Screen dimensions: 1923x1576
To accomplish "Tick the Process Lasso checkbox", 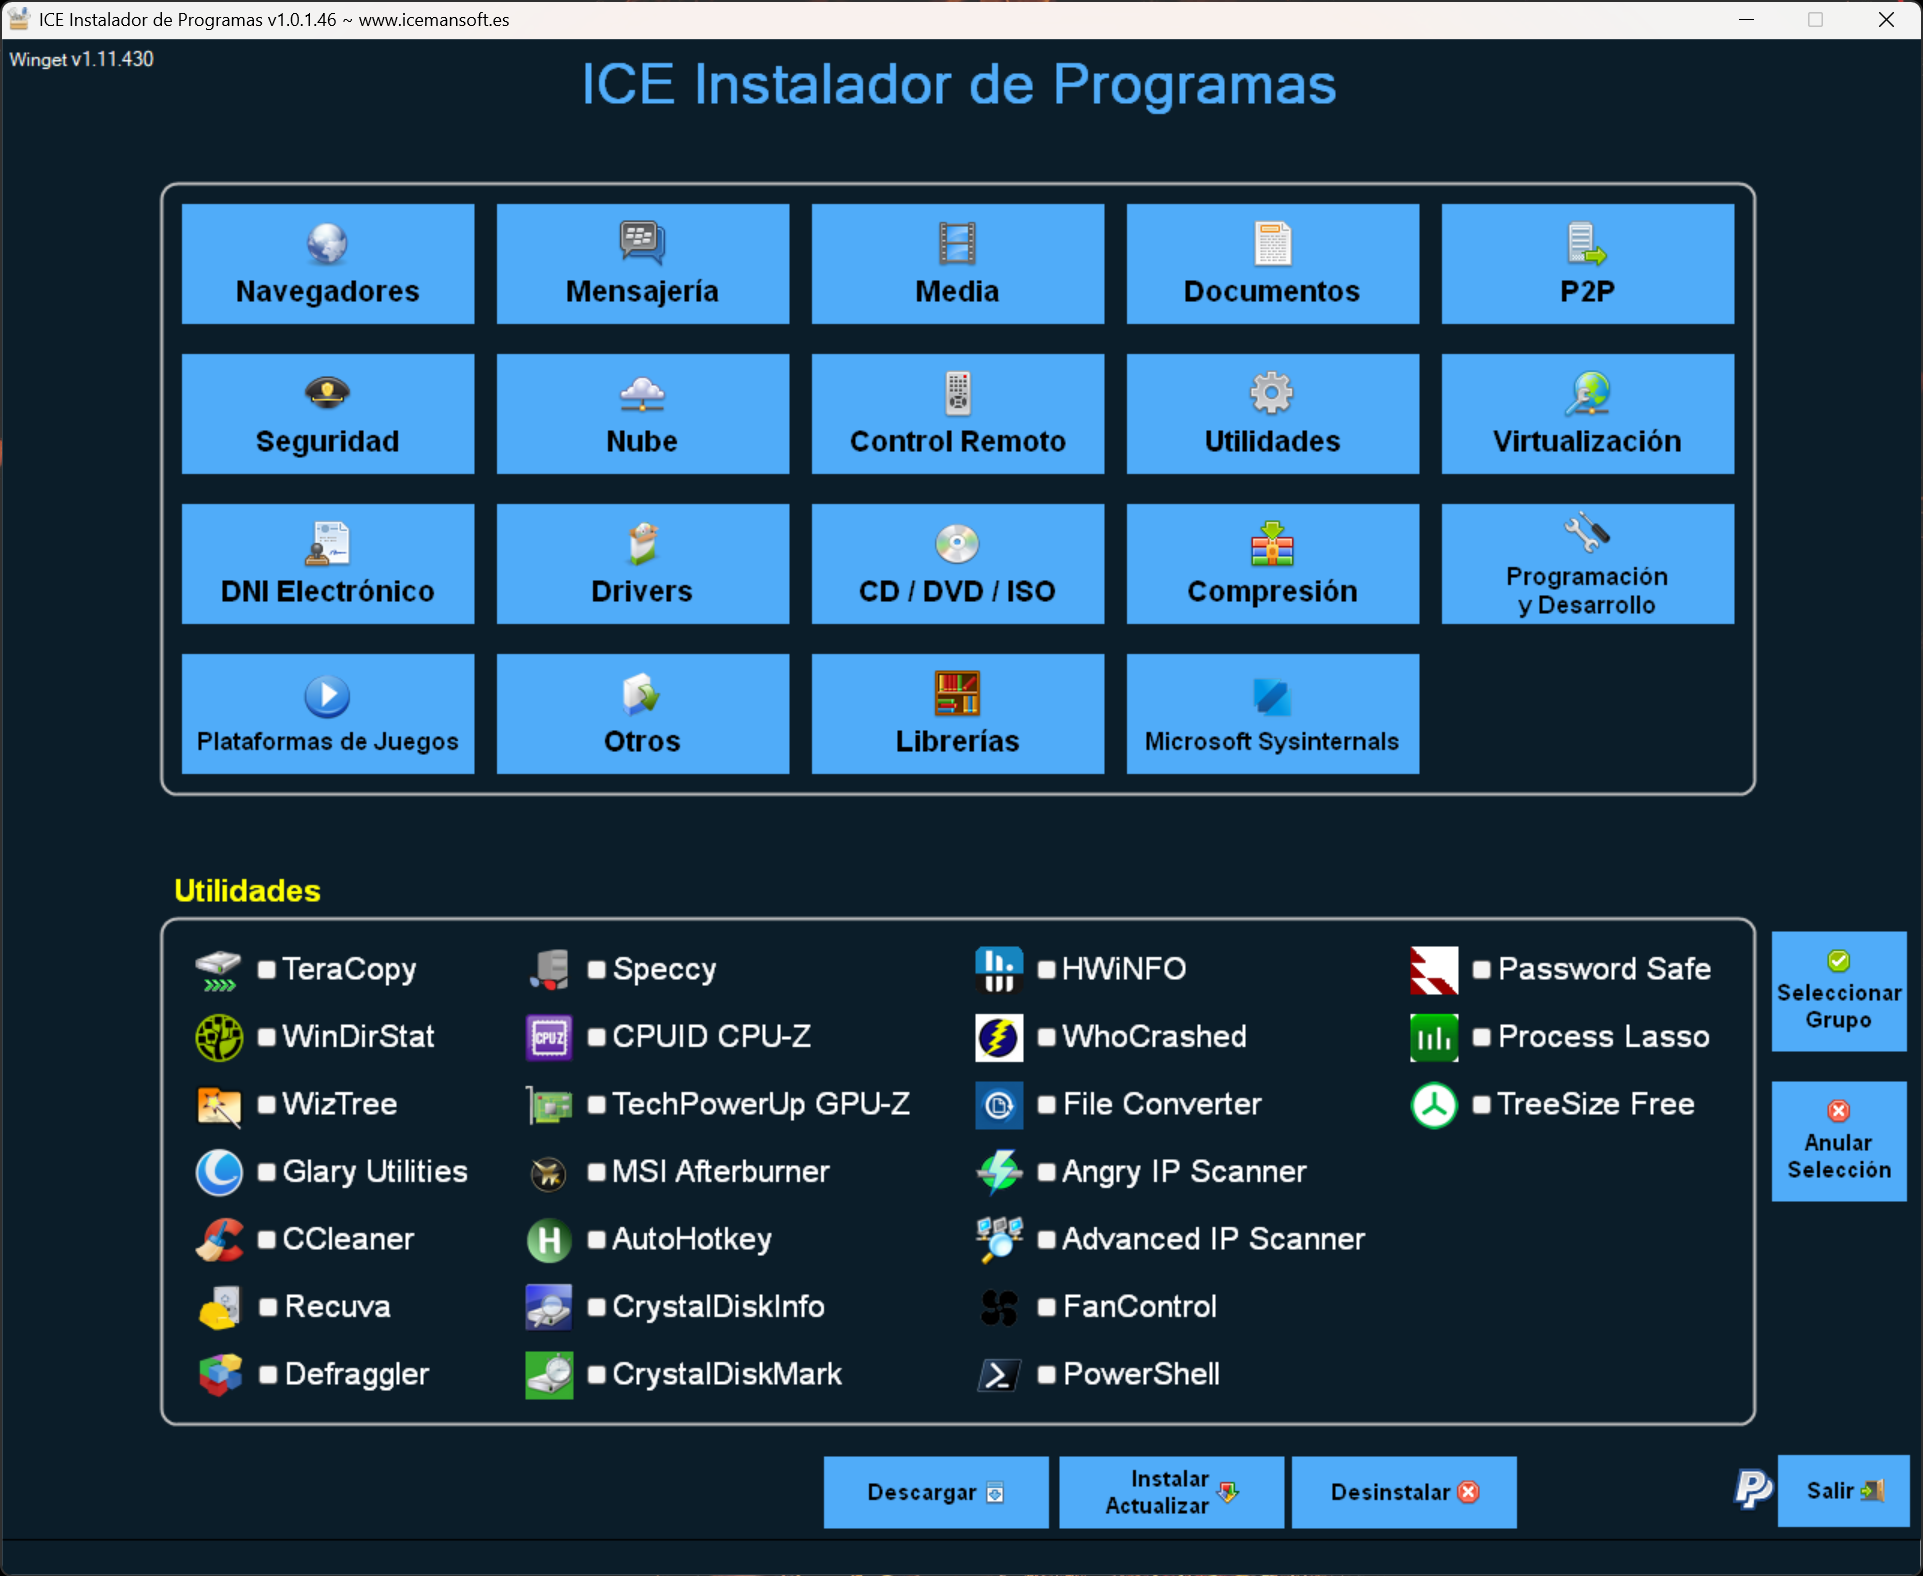I will pos(1482,1037).
